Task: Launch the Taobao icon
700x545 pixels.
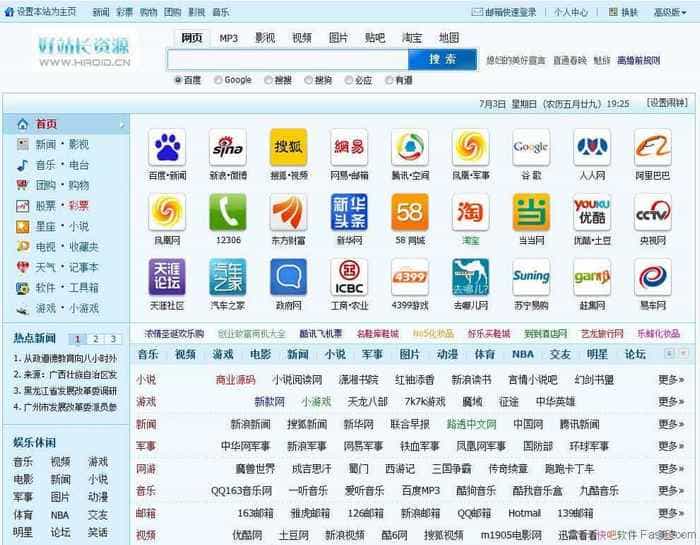Action: [x=470, y=212]
